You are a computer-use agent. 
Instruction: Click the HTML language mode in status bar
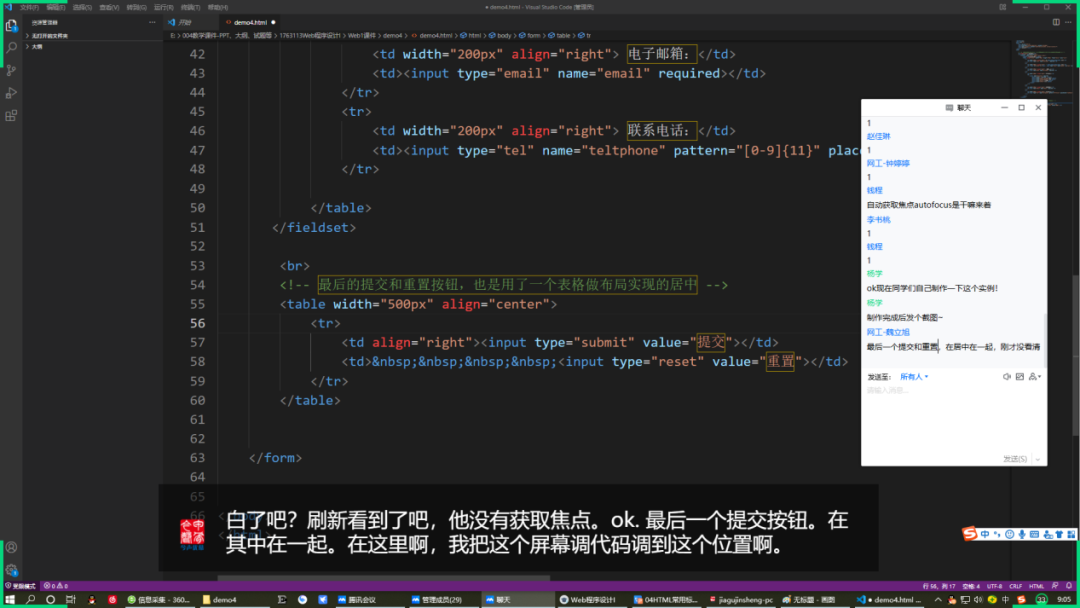click(x=1037, y=586)
